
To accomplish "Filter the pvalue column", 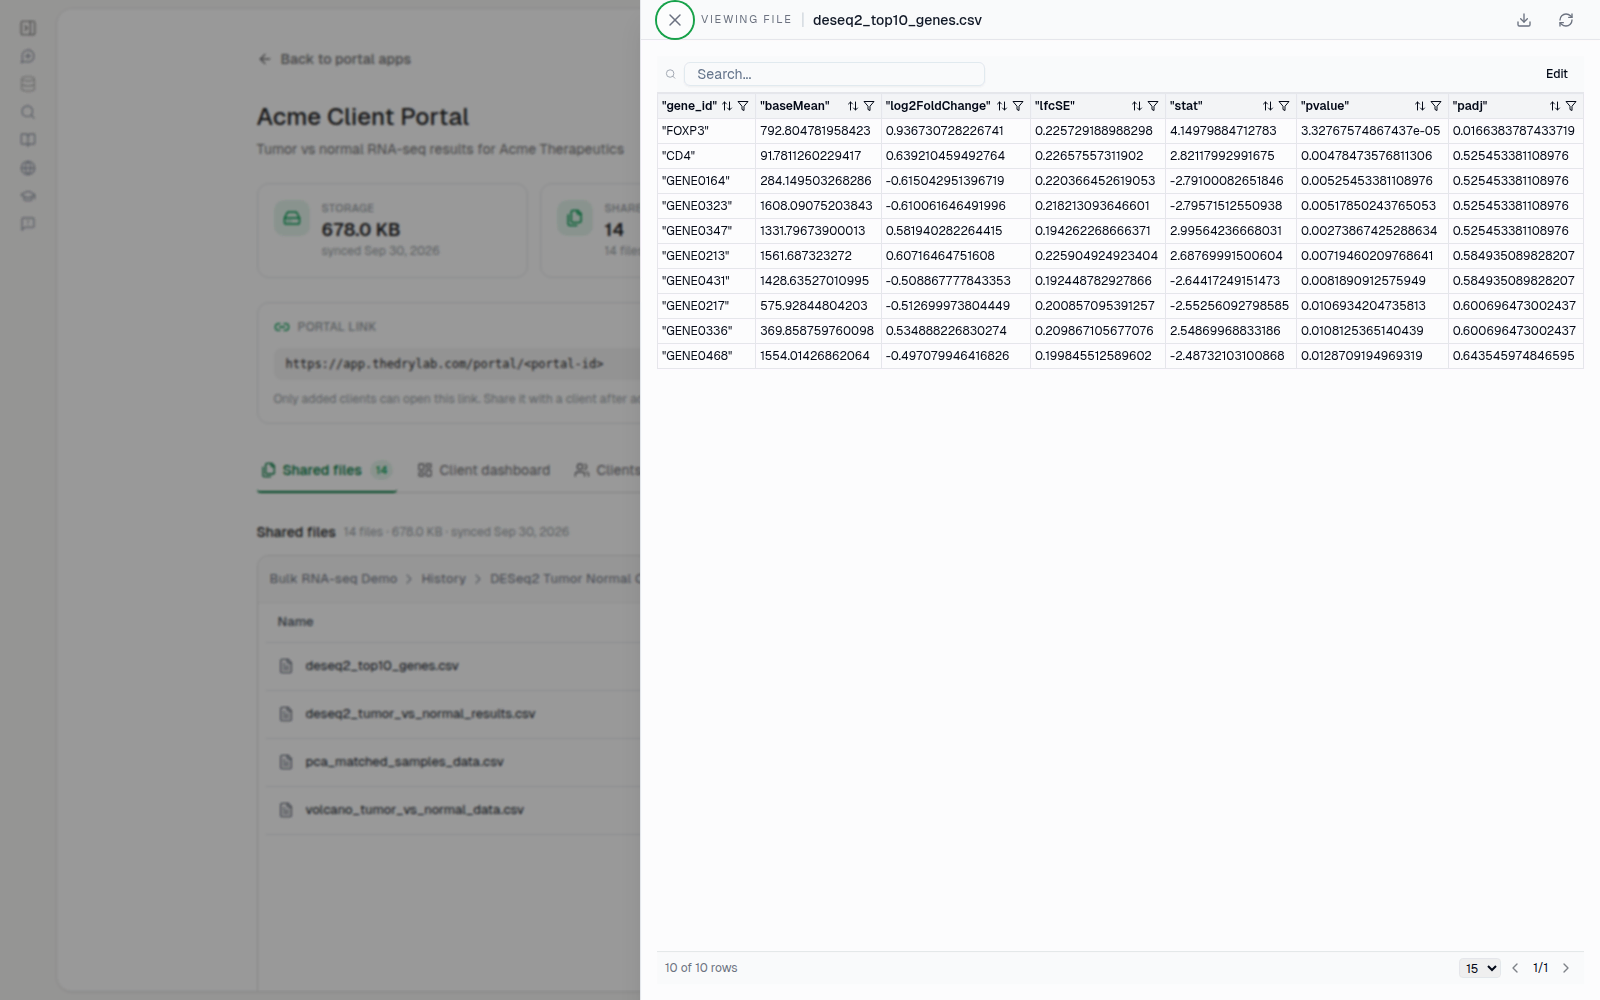I will point(1436,106).
